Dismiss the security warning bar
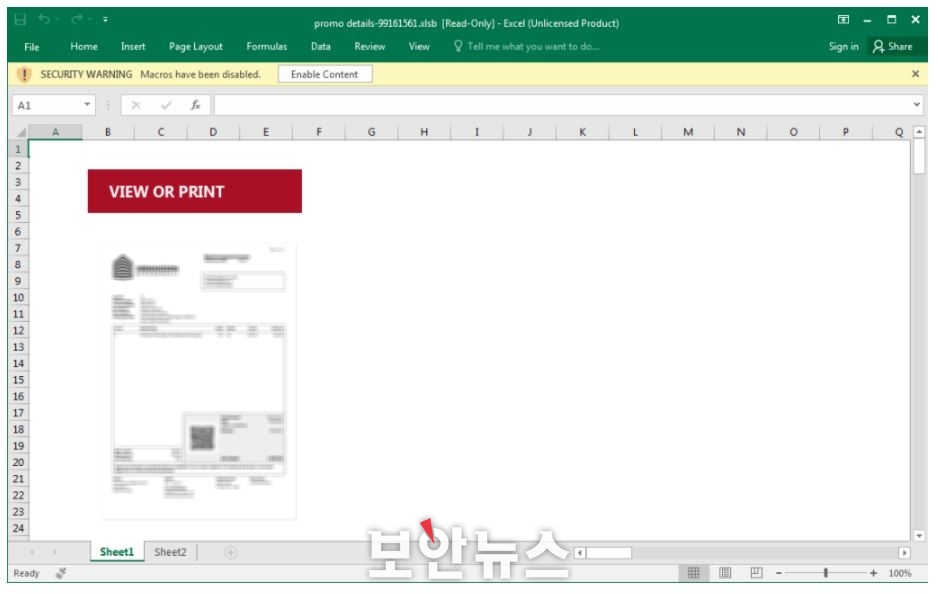The height and width of the screenshot is (594, 938). pos(915,74)
